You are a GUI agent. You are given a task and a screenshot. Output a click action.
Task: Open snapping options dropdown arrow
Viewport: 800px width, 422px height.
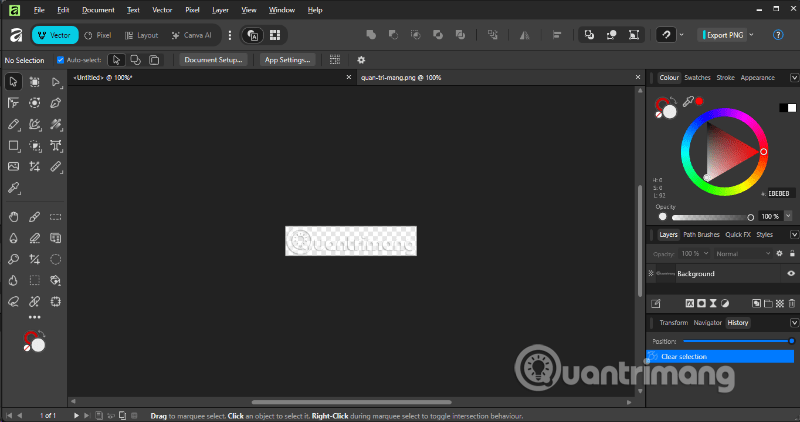click(x=682, y=35)
